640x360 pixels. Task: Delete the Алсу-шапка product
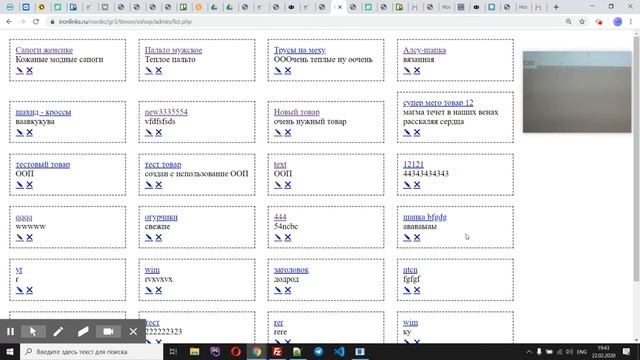click(417, 71)
